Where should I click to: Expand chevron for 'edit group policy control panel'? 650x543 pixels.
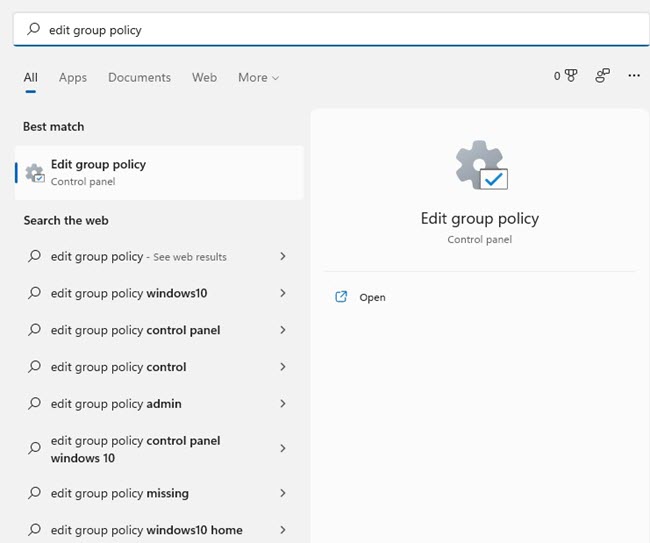pyautogui.click(x=283, y=330)
